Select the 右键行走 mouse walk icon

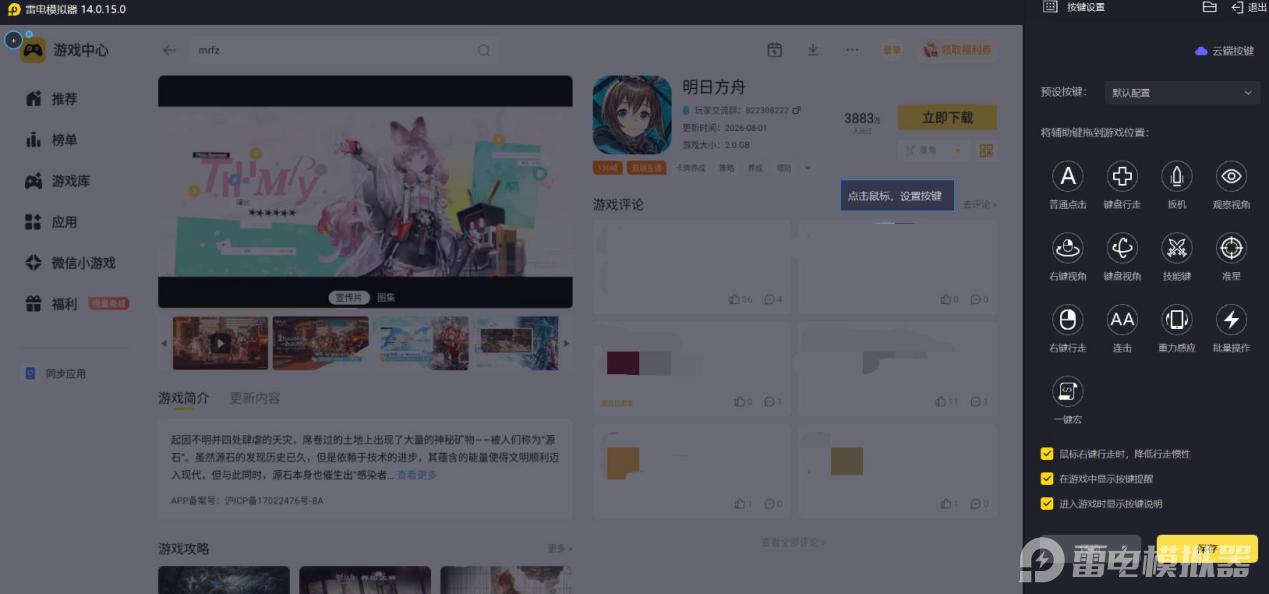[x=1068, y=320]
